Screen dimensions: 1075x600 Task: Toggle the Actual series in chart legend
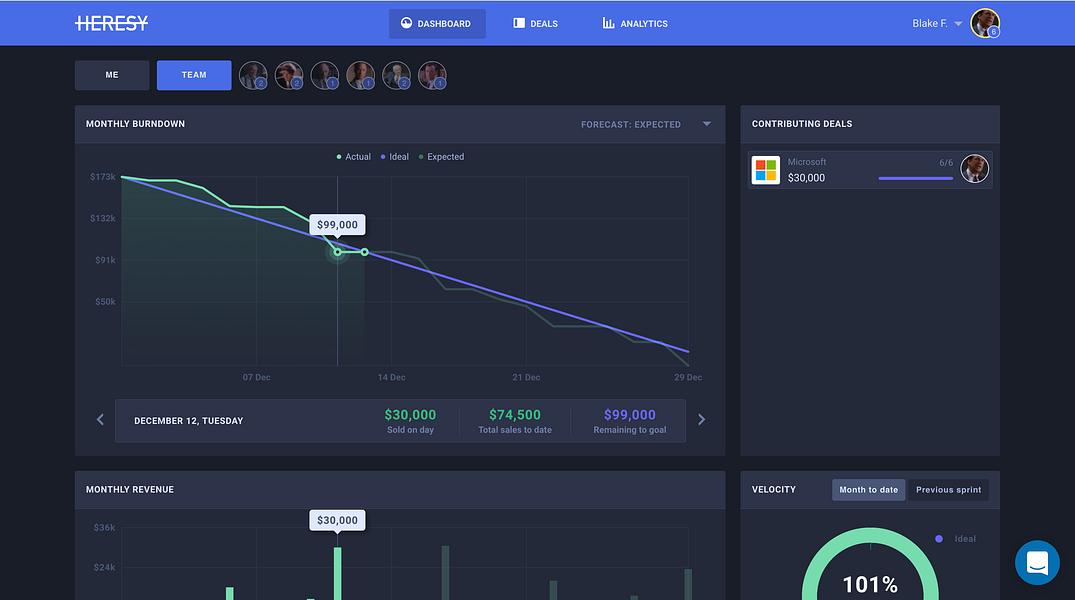tap(354, 157)
